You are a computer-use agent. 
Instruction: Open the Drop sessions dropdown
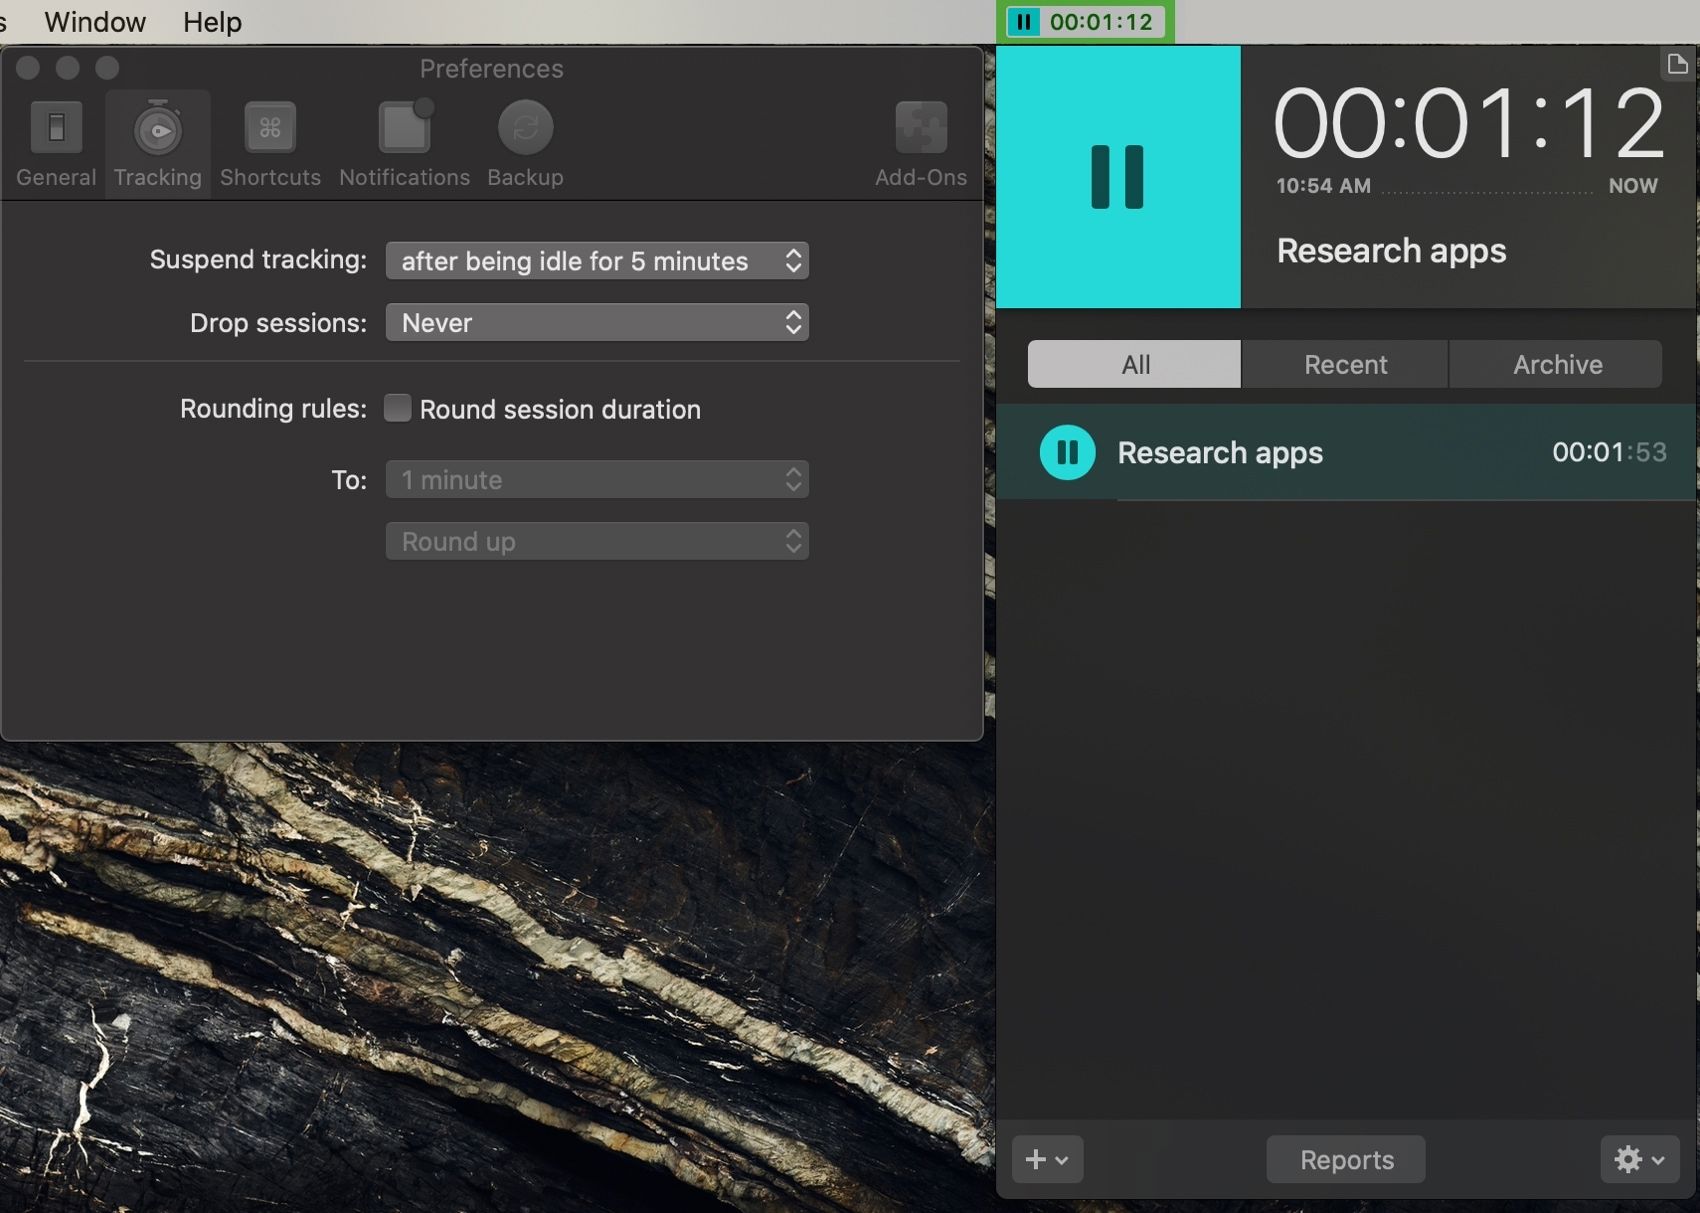pos(597,323)
